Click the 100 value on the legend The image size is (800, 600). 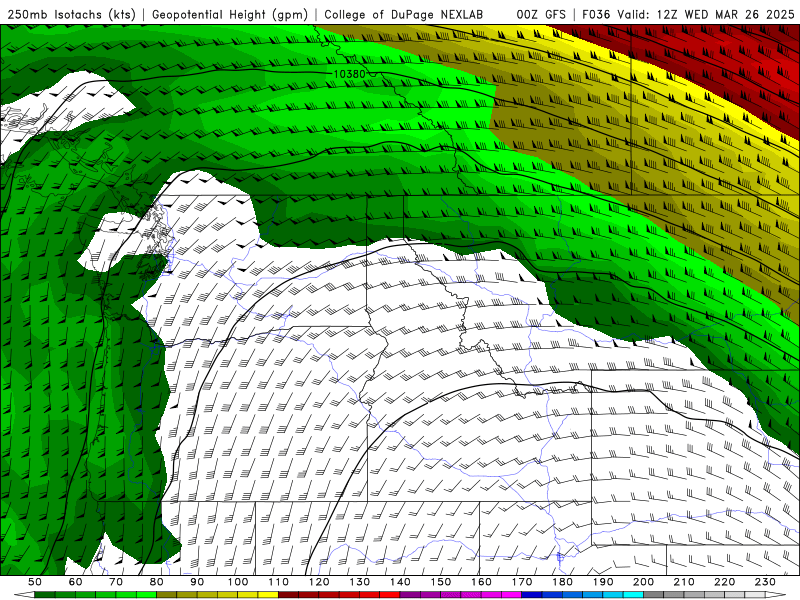coord(238,582)
